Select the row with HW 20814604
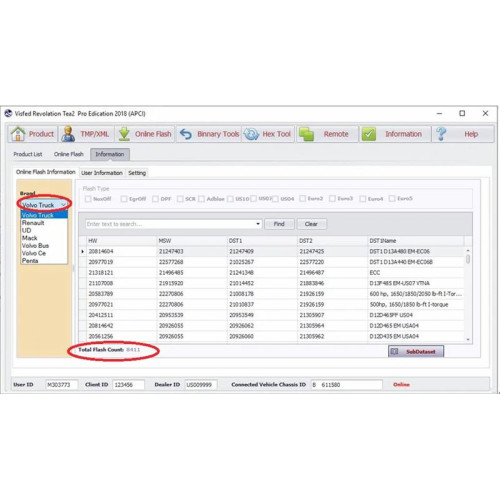 (272, 251)
